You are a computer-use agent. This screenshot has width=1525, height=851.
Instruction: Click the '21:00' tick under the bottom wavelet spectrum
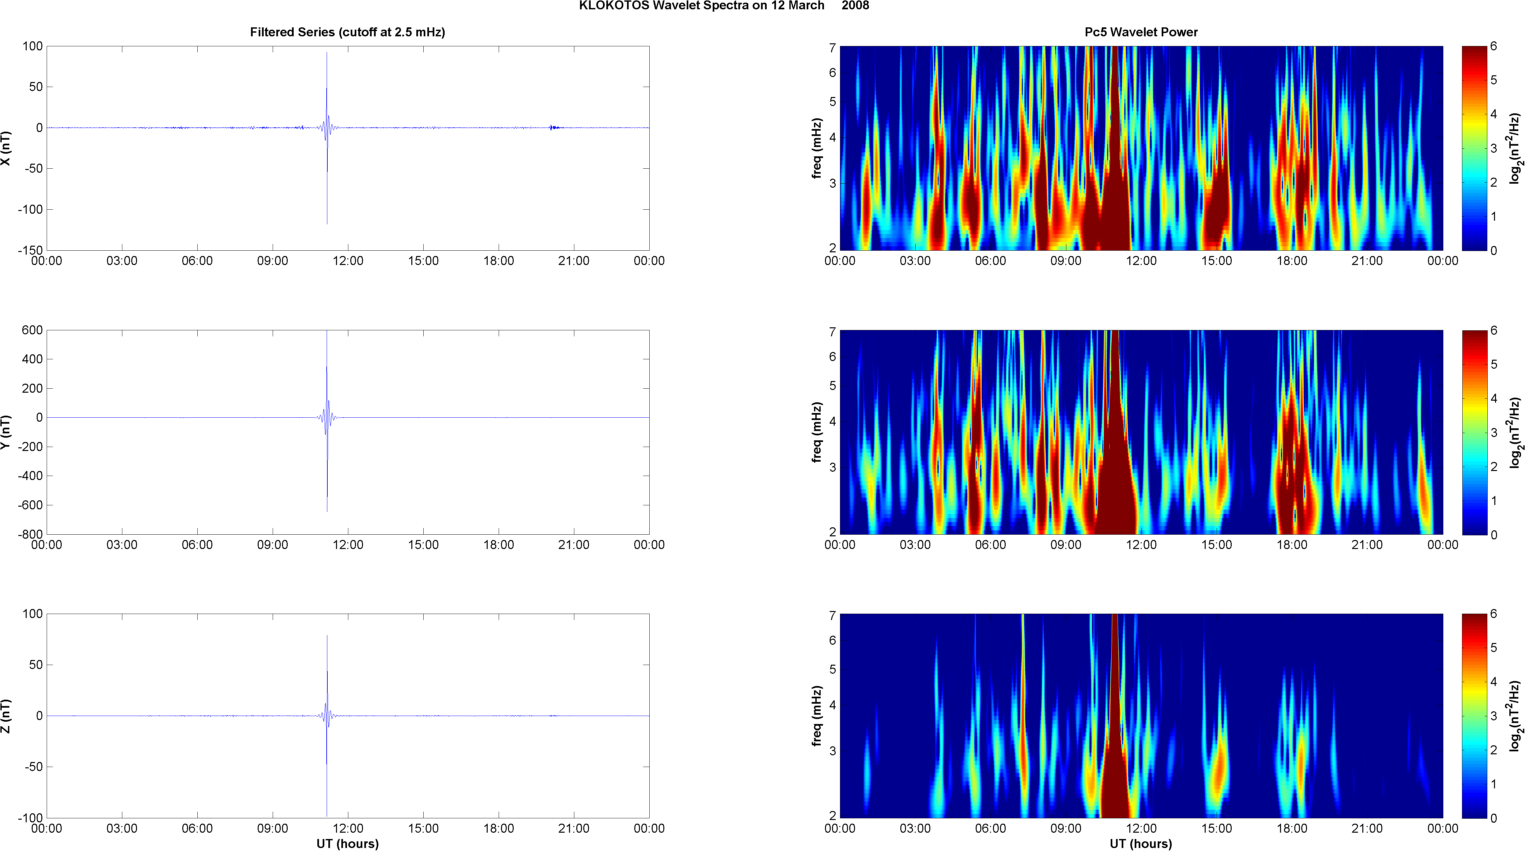click(x=1367, y=828)
